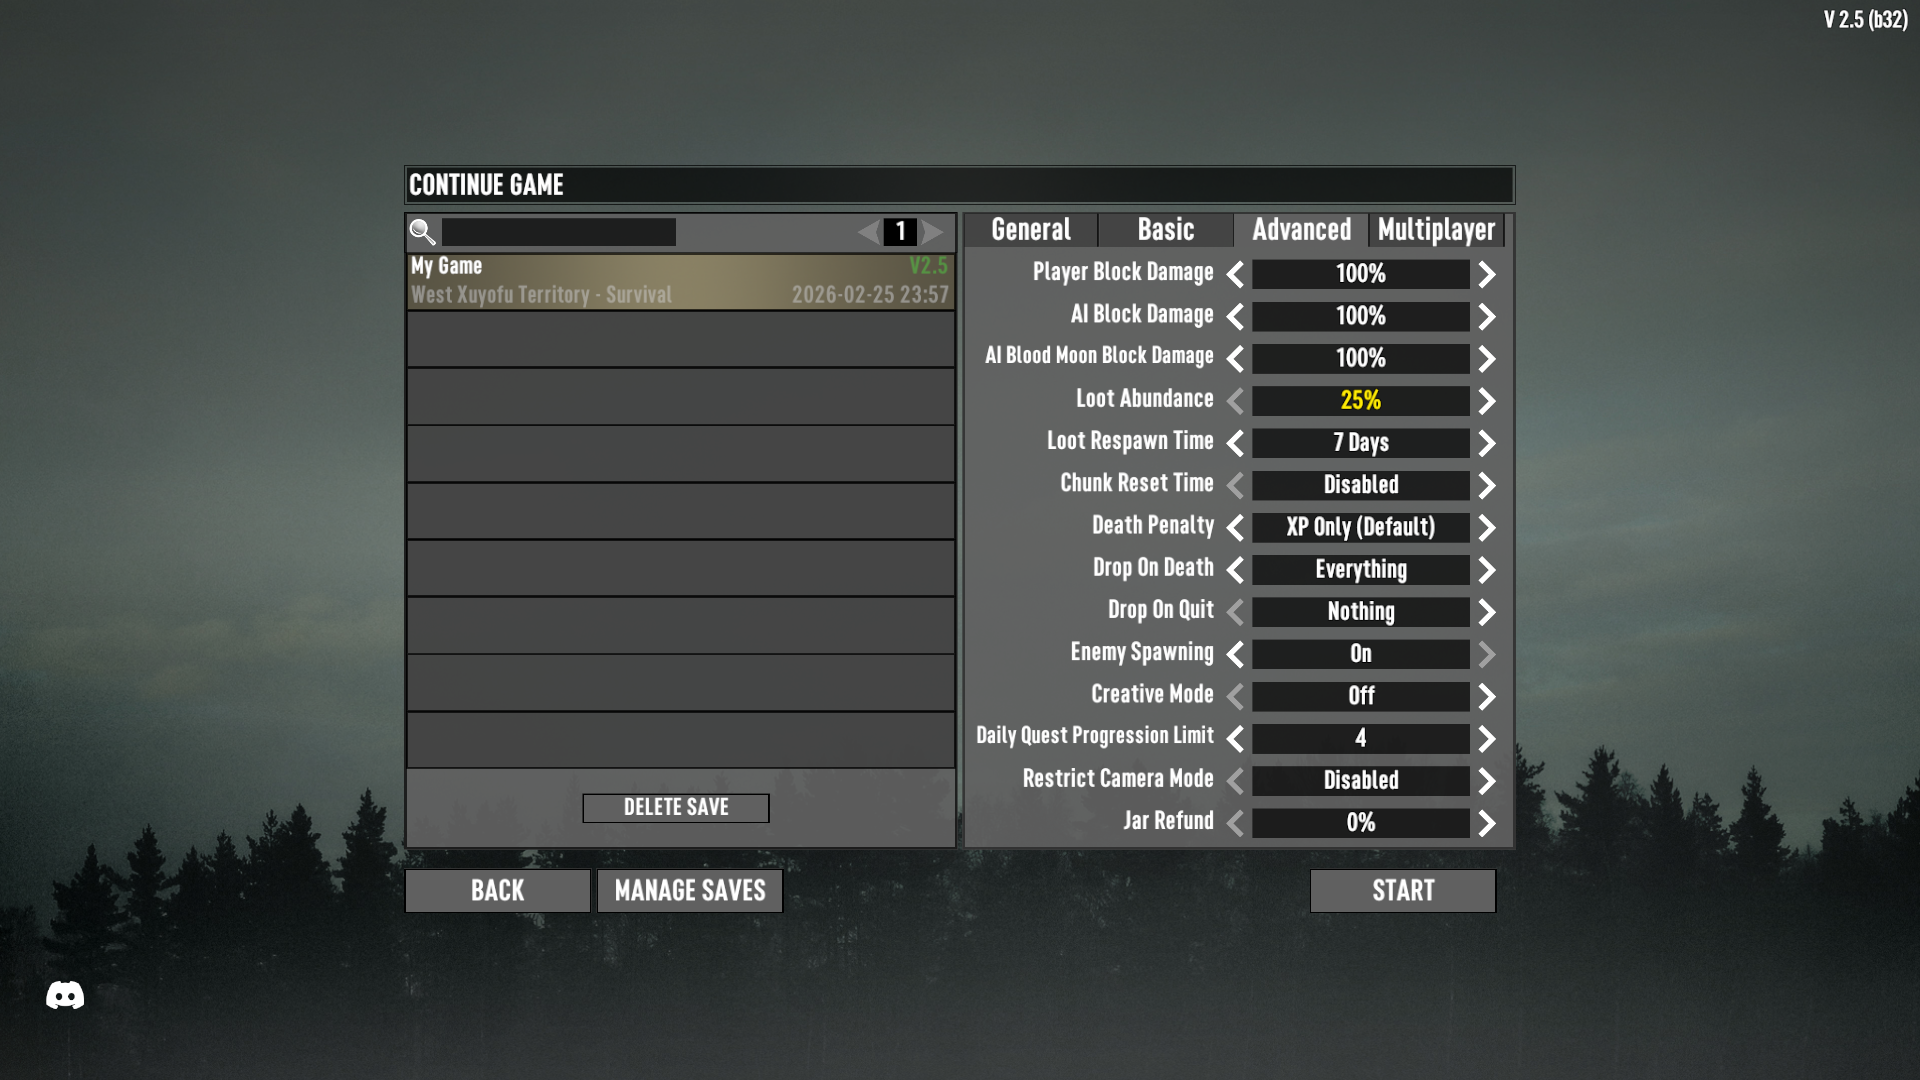Increase Loot Respawn Time right arrow
The image size is (1920, 1080).
[1487, 443]
